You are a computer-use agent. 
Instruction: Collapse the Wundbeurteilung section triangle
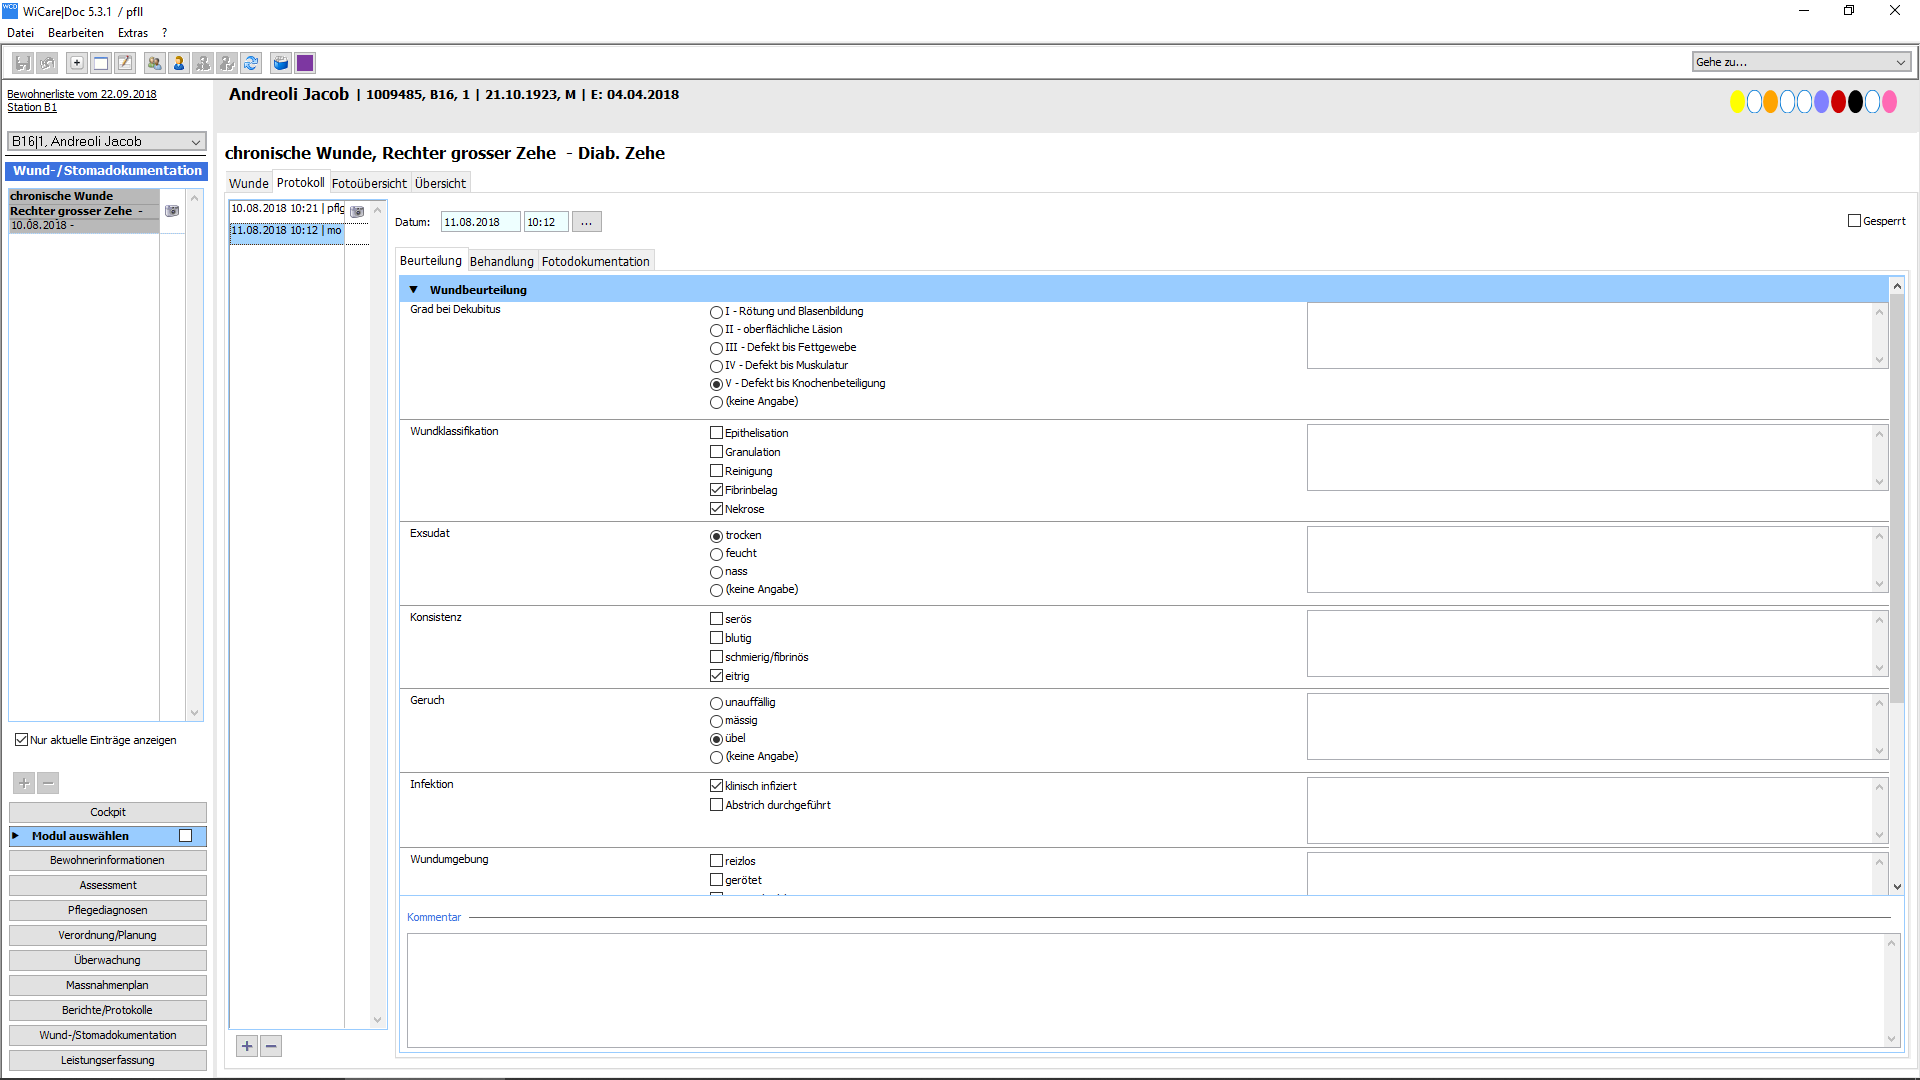pyautogui.click(x=413, y=290)
